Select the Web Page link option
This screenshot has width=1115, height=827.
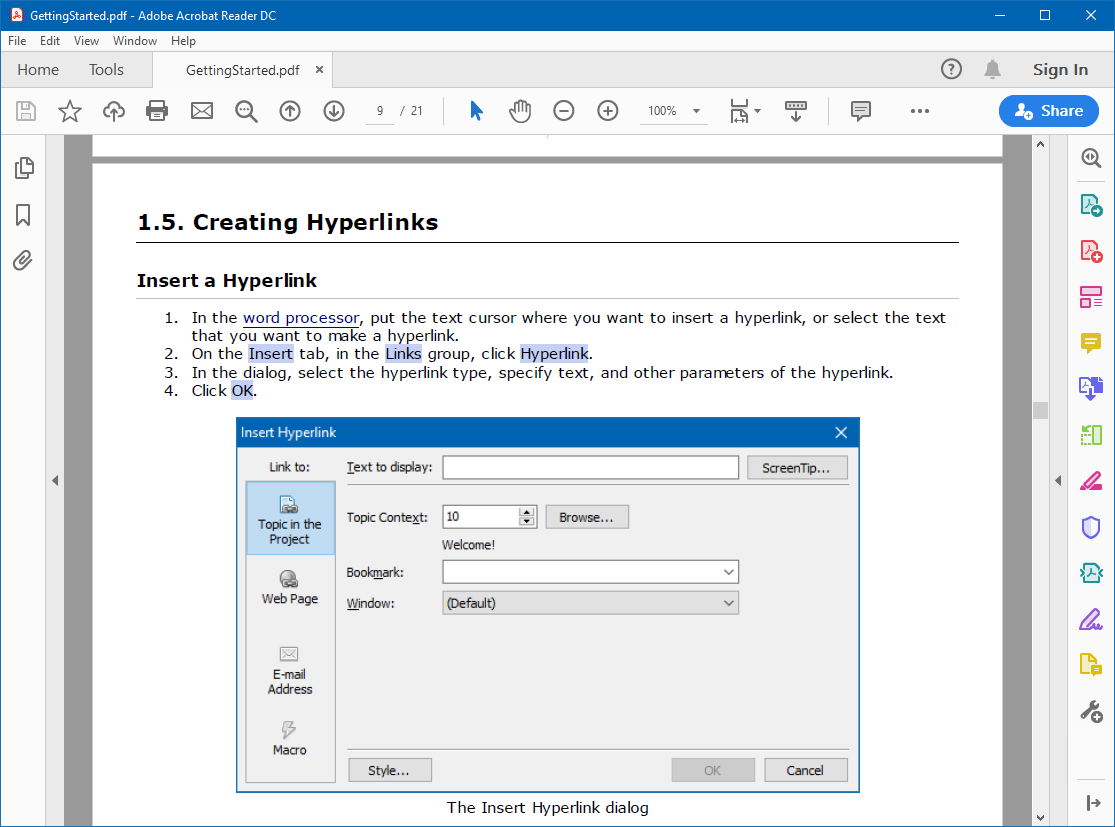(x=289, y=586)
